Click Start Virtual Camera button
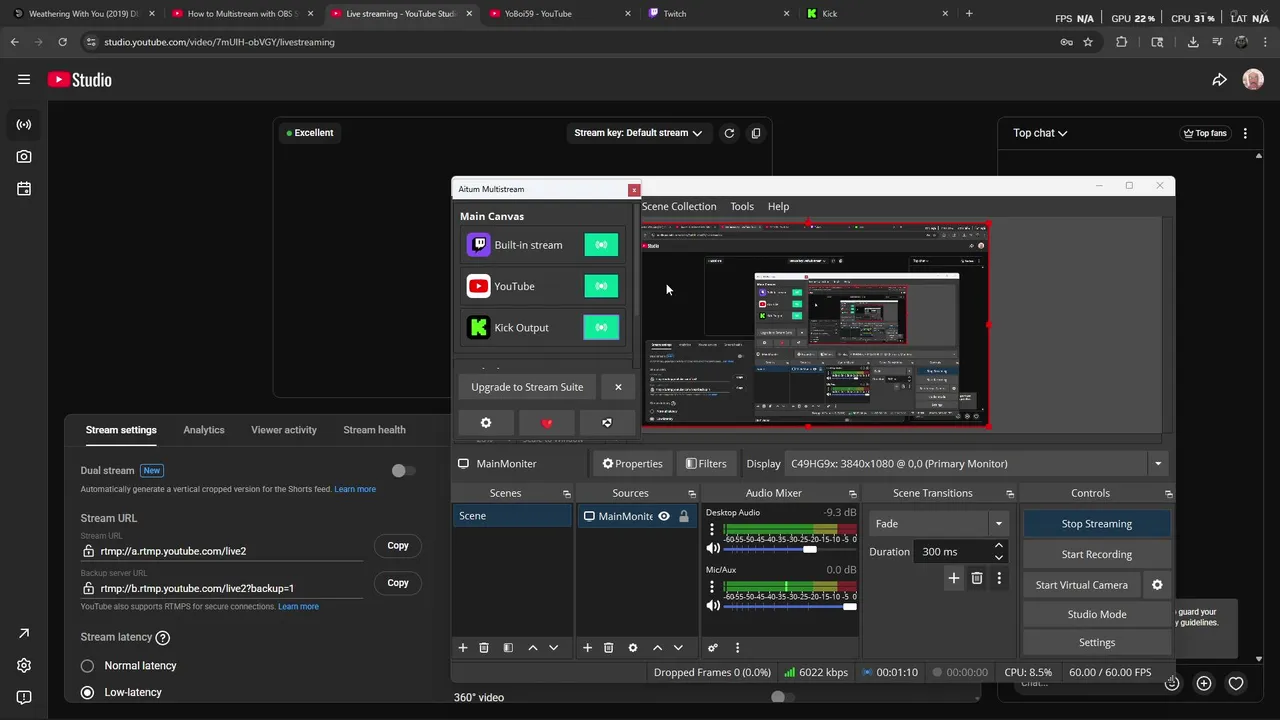1280x720 pixels. (1081, 585)
